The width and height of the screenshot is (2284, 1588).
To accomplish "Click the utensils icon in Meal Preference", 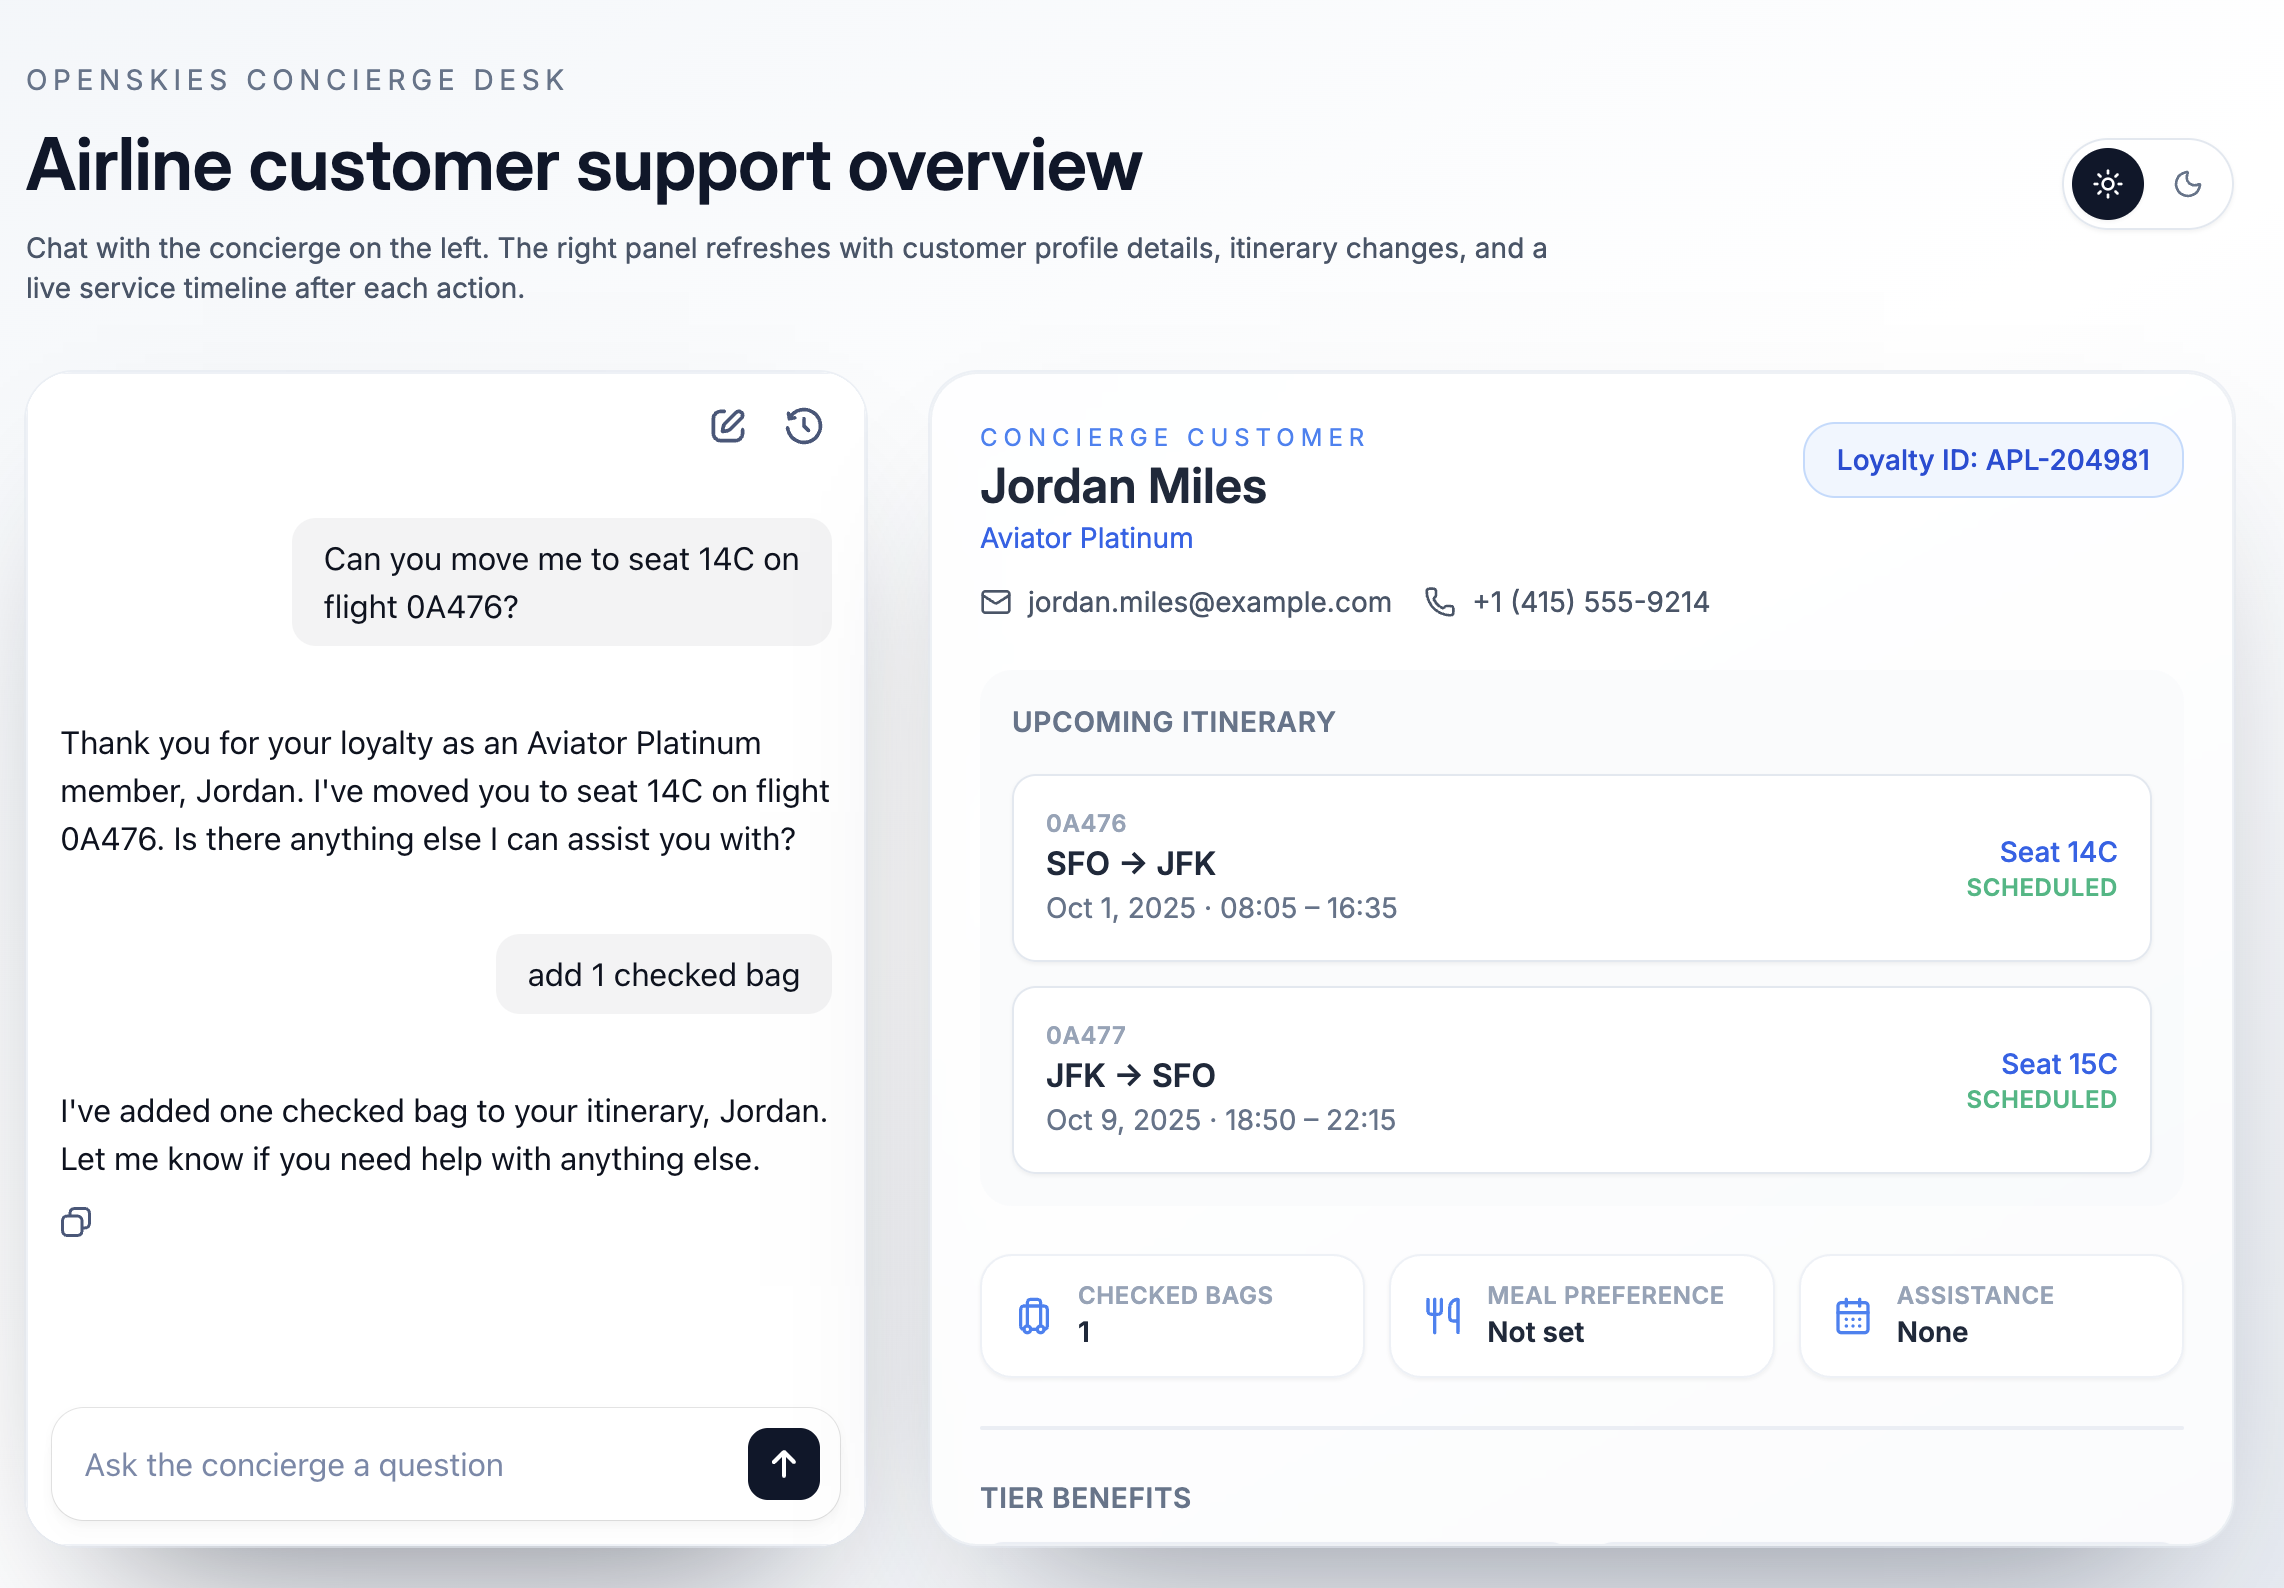I will (x=1443, y=1316).
